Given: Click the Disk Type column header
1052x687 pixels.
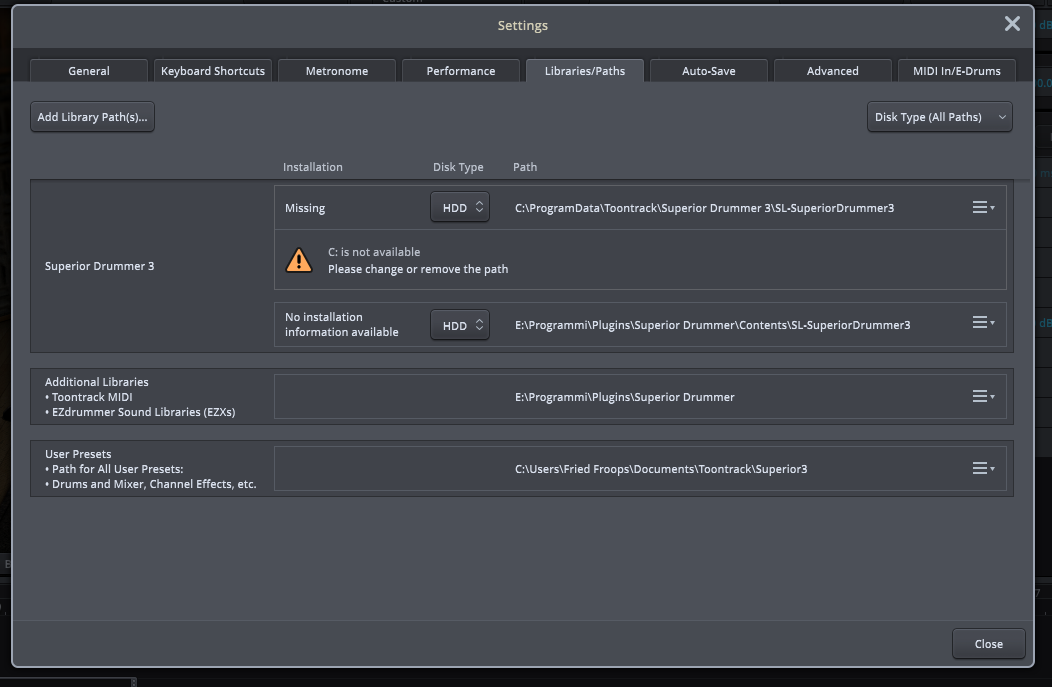Looking at the screenshot, I should click(x=458, y=167).
